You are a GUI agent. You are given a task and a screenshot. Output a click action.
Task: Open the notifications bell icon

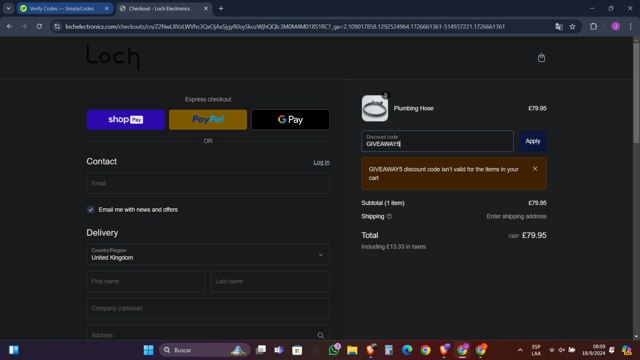click(x=611, y=350)
